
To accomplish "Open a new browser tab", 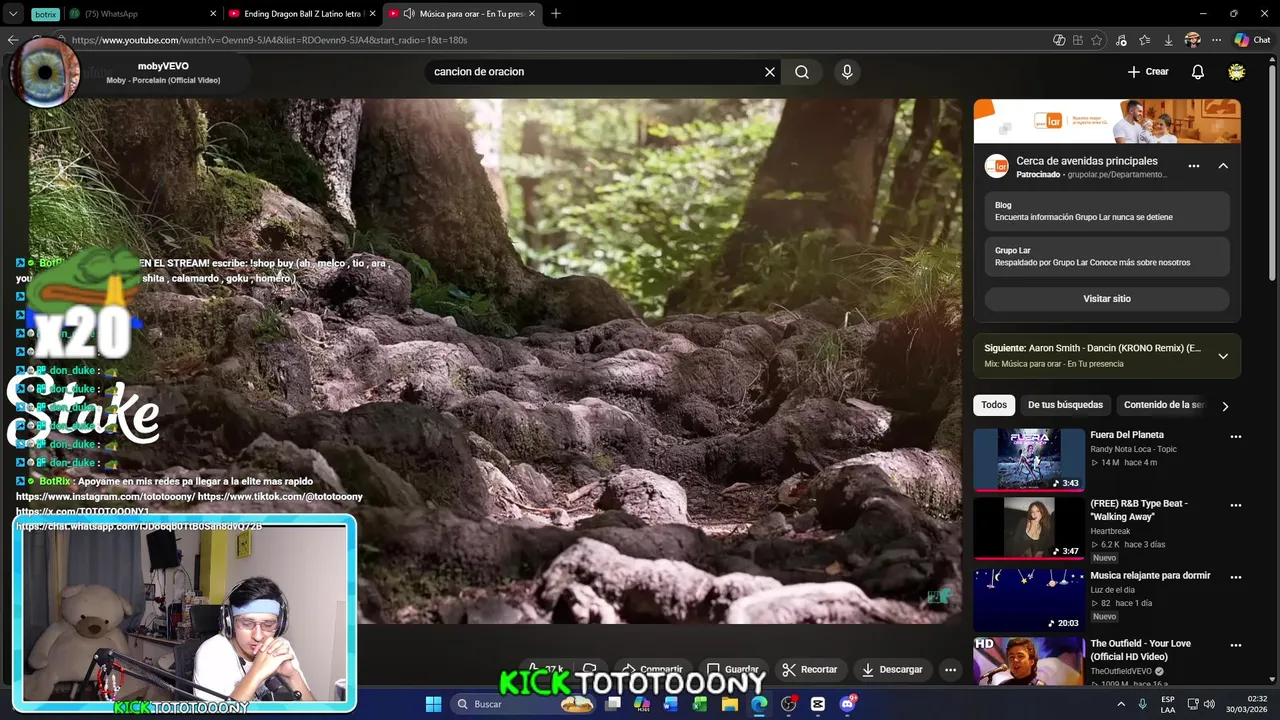I will (556, 14).
